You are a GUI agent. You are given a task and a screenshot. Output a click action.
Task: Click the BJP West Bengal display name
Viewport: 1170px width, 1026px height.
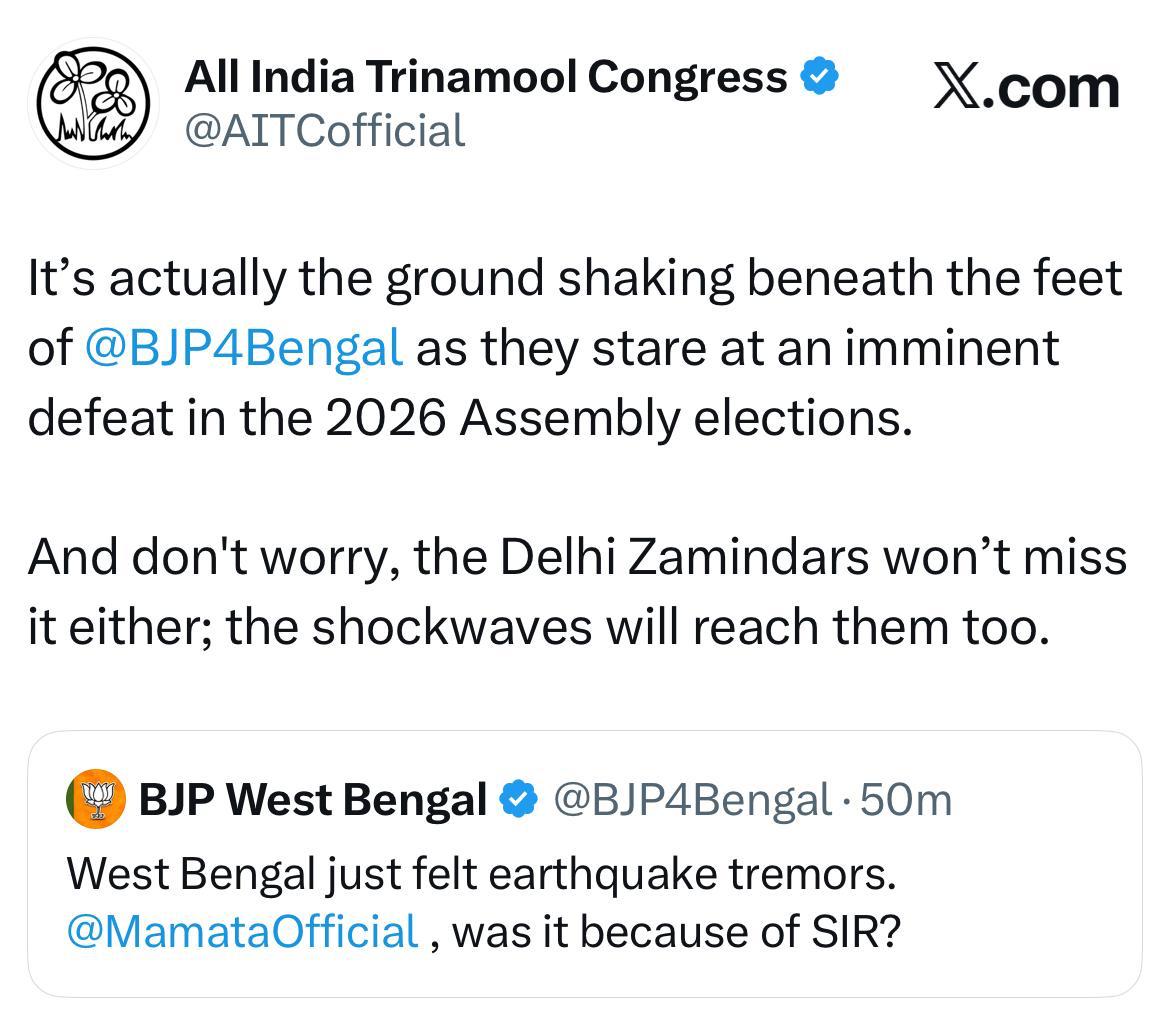coord(312,800)
